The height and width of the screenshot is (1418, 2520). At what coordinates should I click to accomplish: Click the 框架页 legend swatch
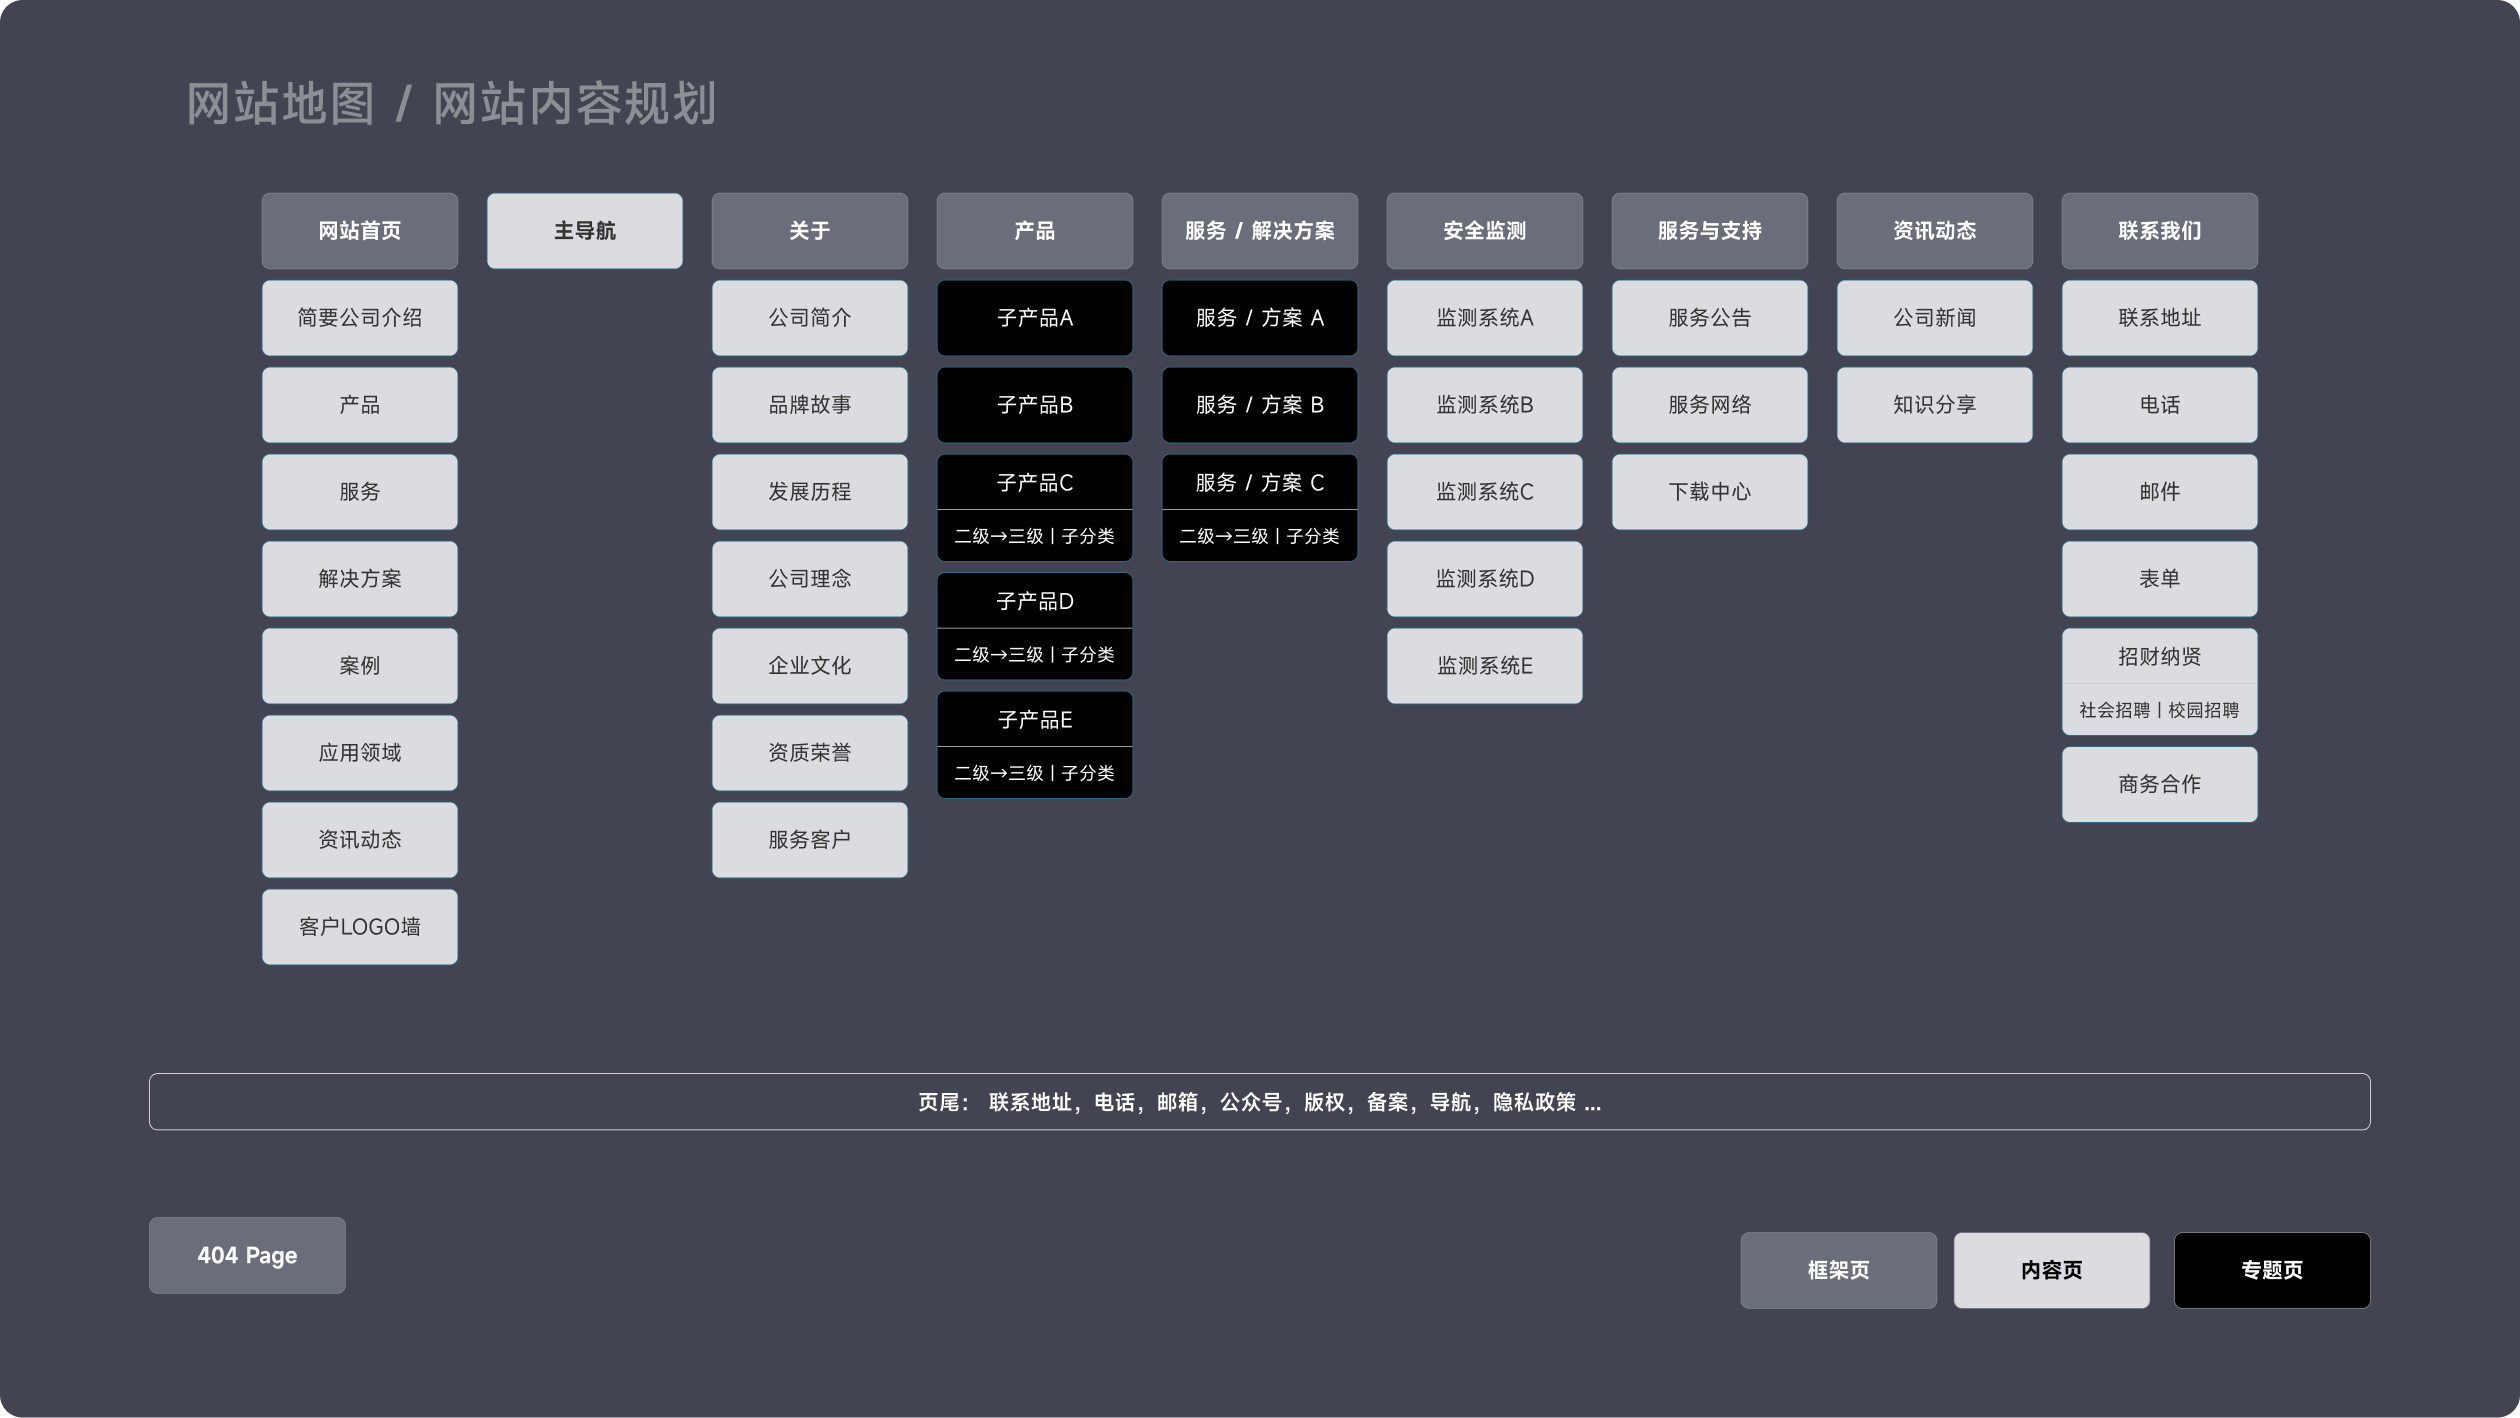click(x=1838, y=1270)
